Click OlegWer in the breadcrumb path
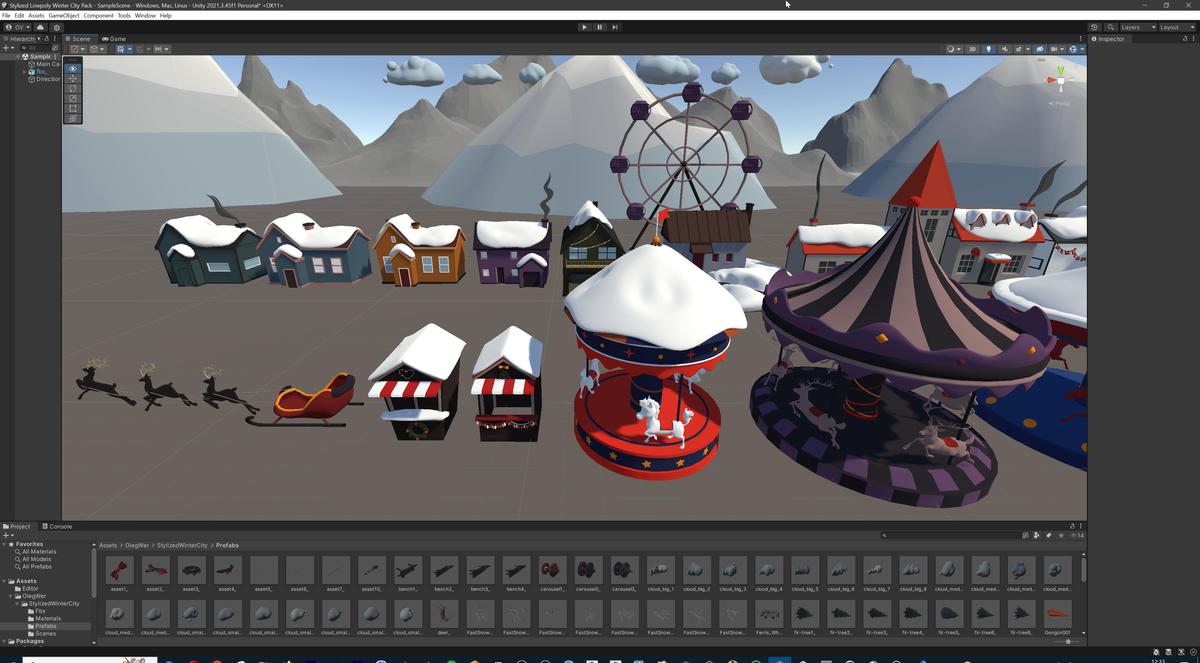This screenshot has height=663, width=1200. coord(135,545)
